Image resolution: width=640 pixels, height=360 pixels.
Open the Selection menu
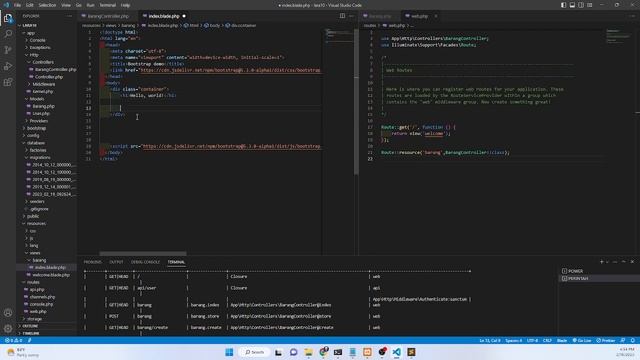[47, 5]
